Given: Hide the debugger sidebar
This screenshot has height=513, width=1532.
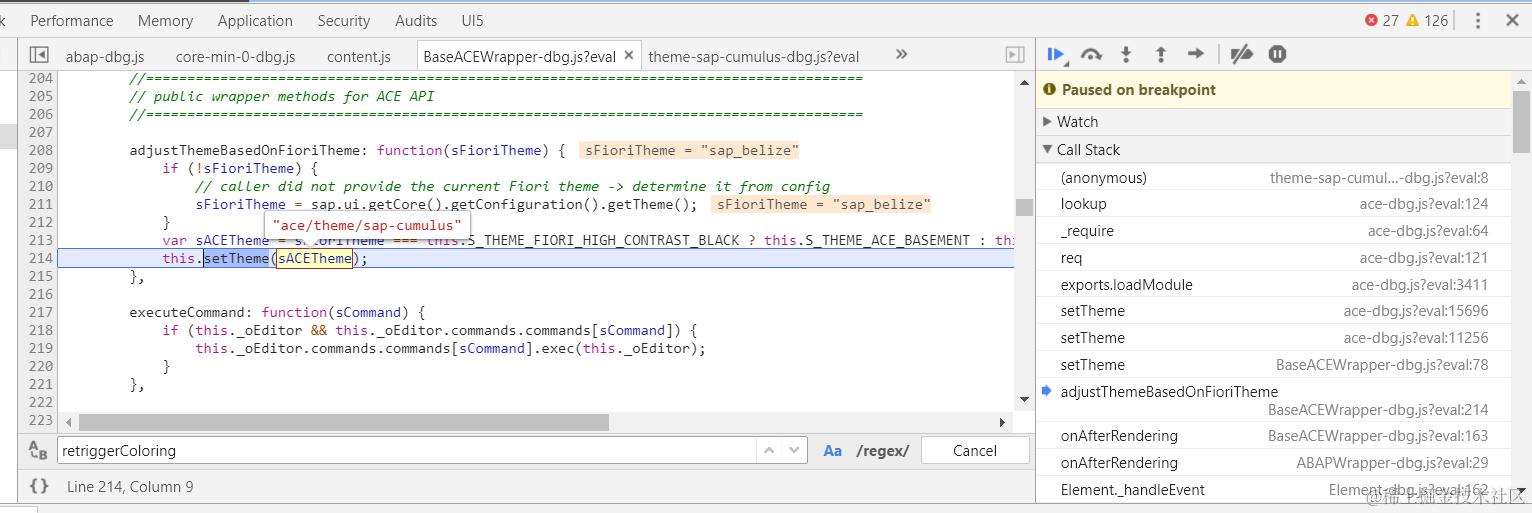Looking at the screenshot, I should 1014,55.
